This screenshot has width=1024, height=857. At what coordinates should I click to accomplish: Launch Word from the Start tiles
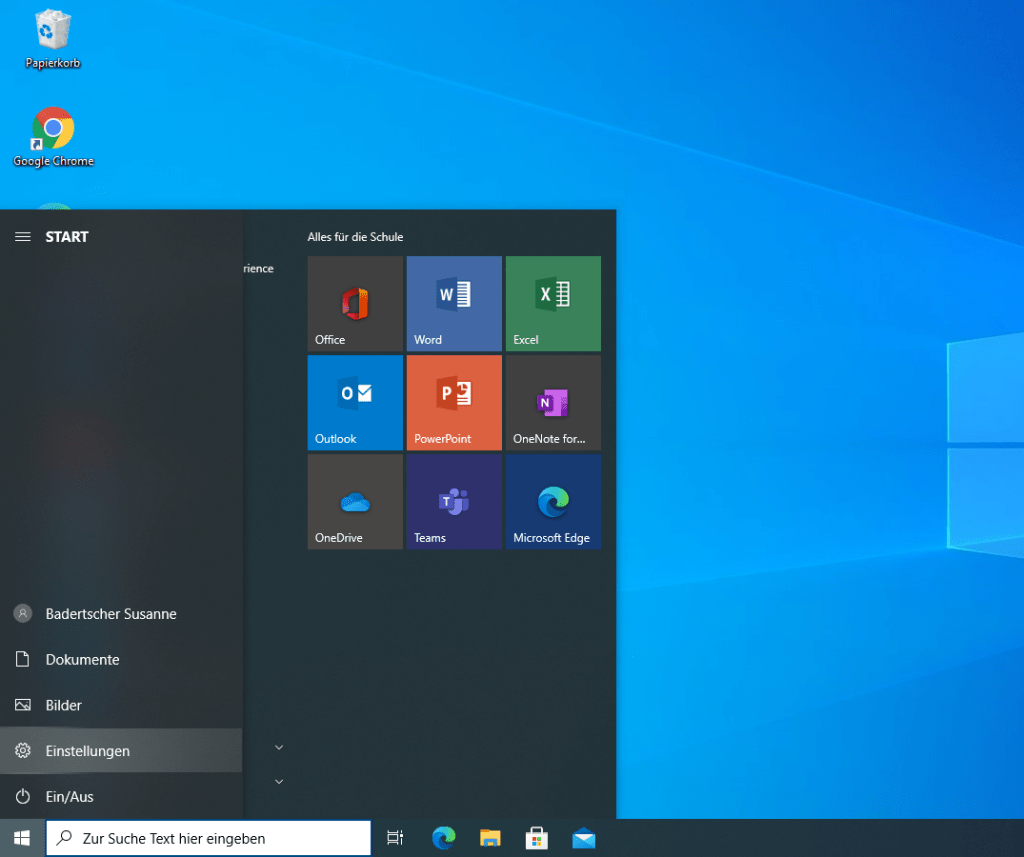454,303
